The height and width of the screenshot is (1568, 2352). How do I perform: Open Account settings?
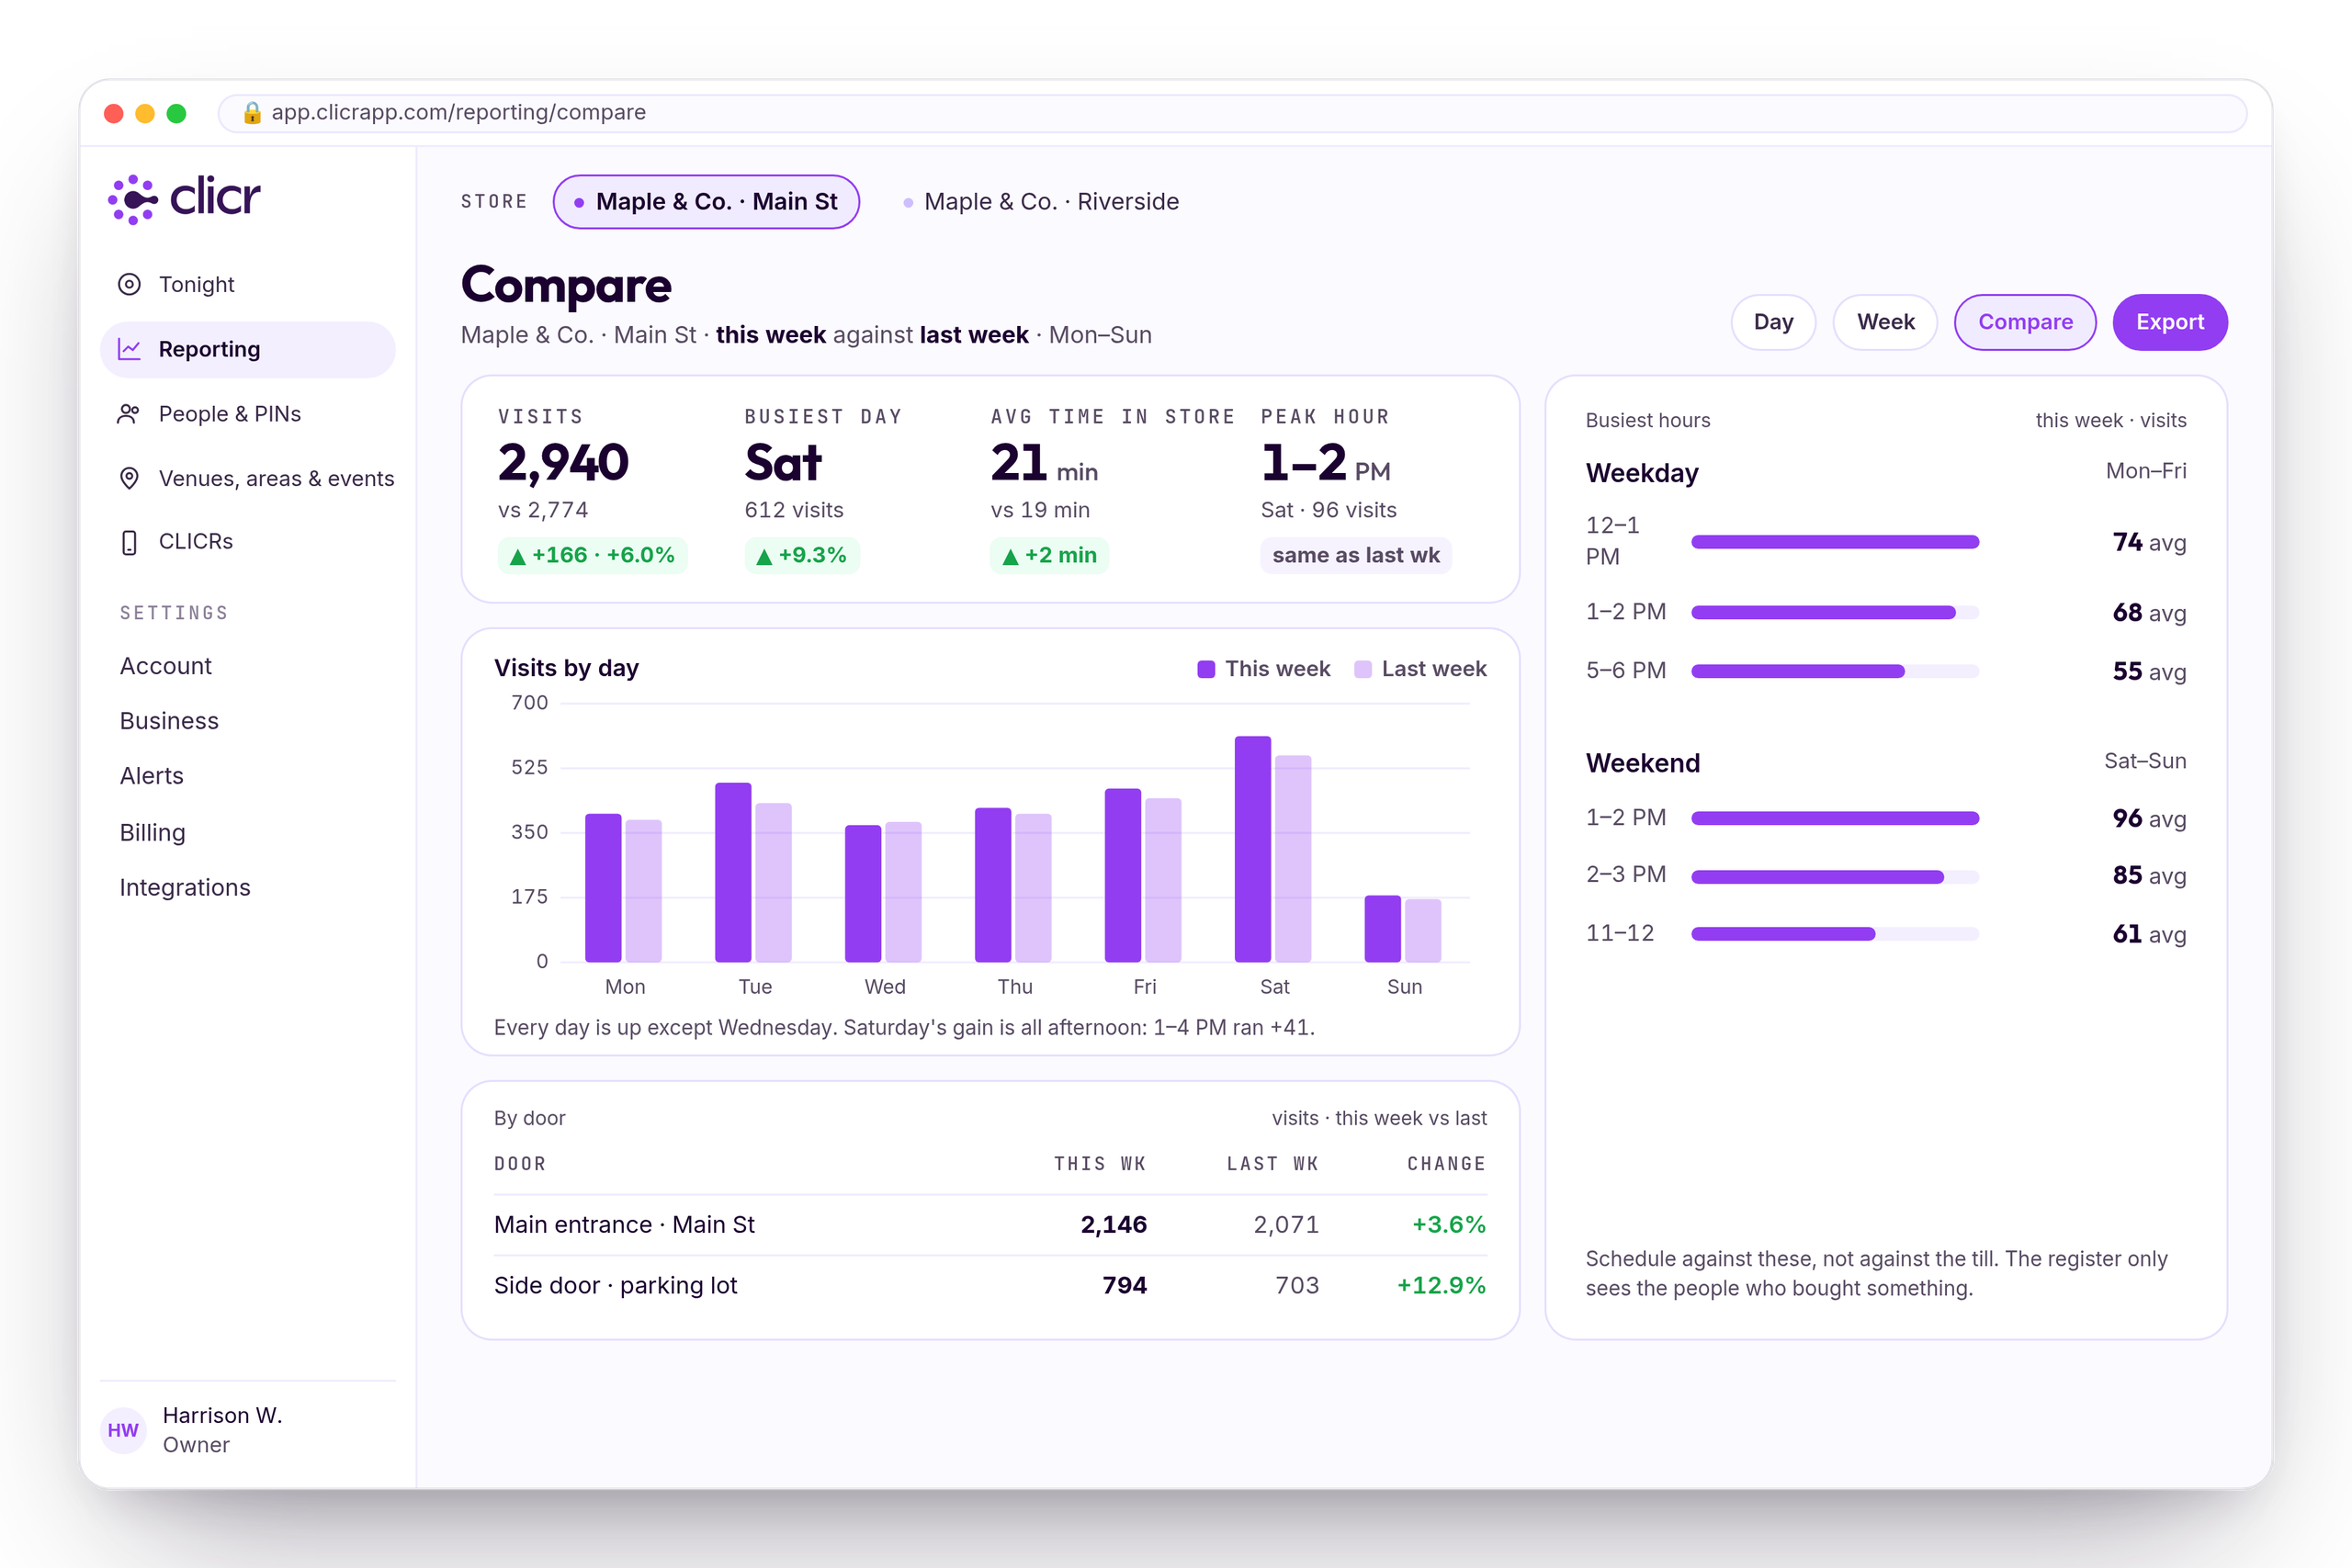pyautogui.click(x=165, y=666)
